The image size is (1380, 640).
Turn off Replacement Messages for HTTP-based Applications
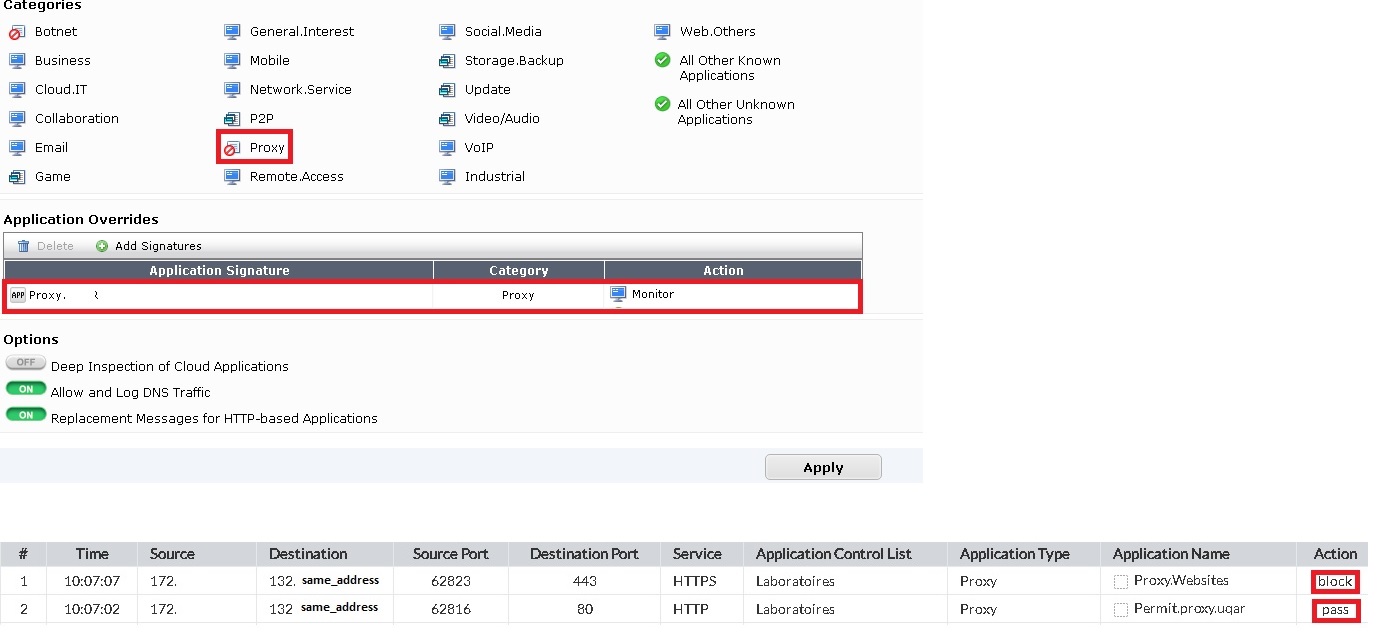pyautogui.click(x=26, y=415)
